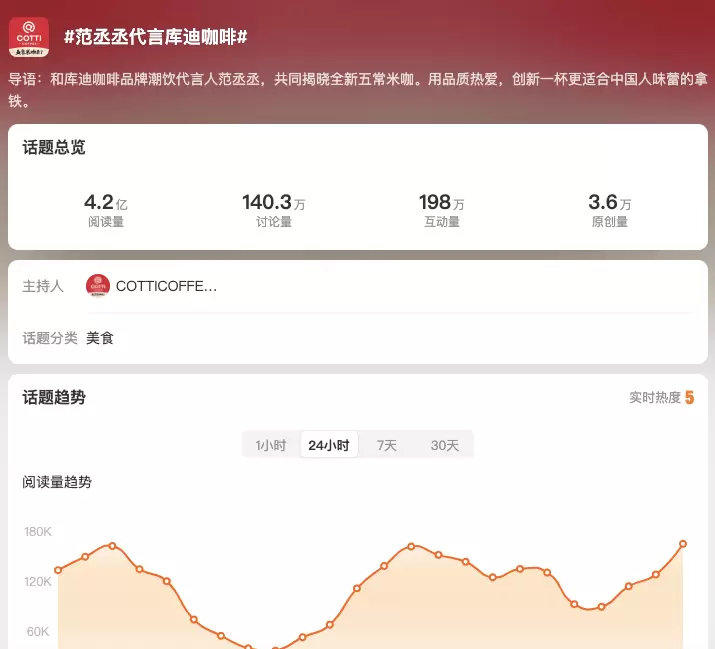This screenshot has height=649, width=715.
Task: Select the 1小时 time range tab
Action: 271,445
